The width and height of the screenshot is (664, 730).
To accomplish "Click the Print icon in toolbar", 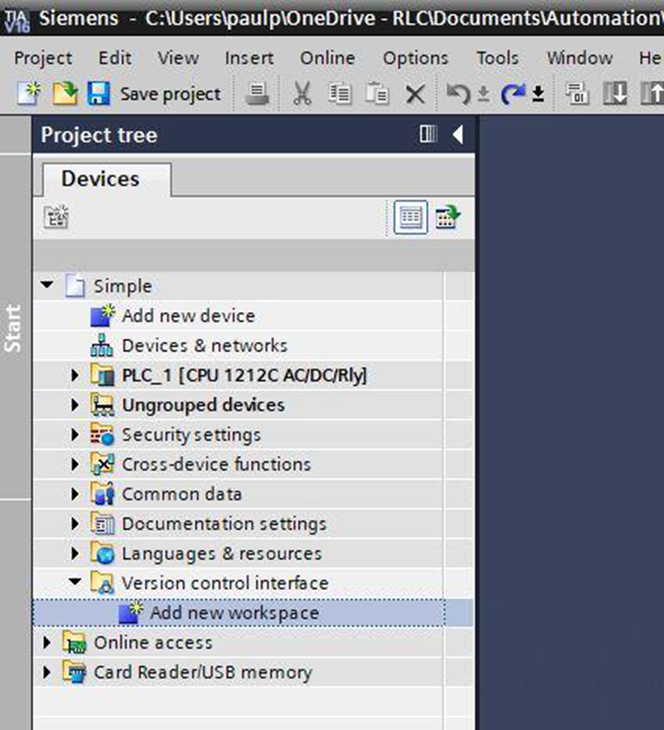I will [259, 94].
